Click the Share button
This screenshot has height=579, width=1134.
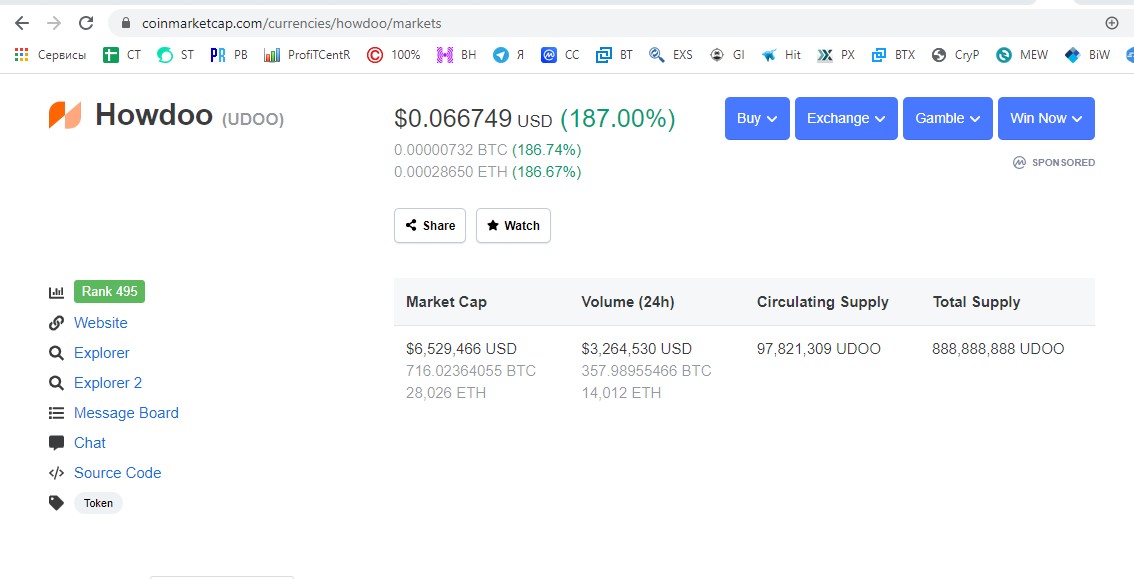pos(430,226)
